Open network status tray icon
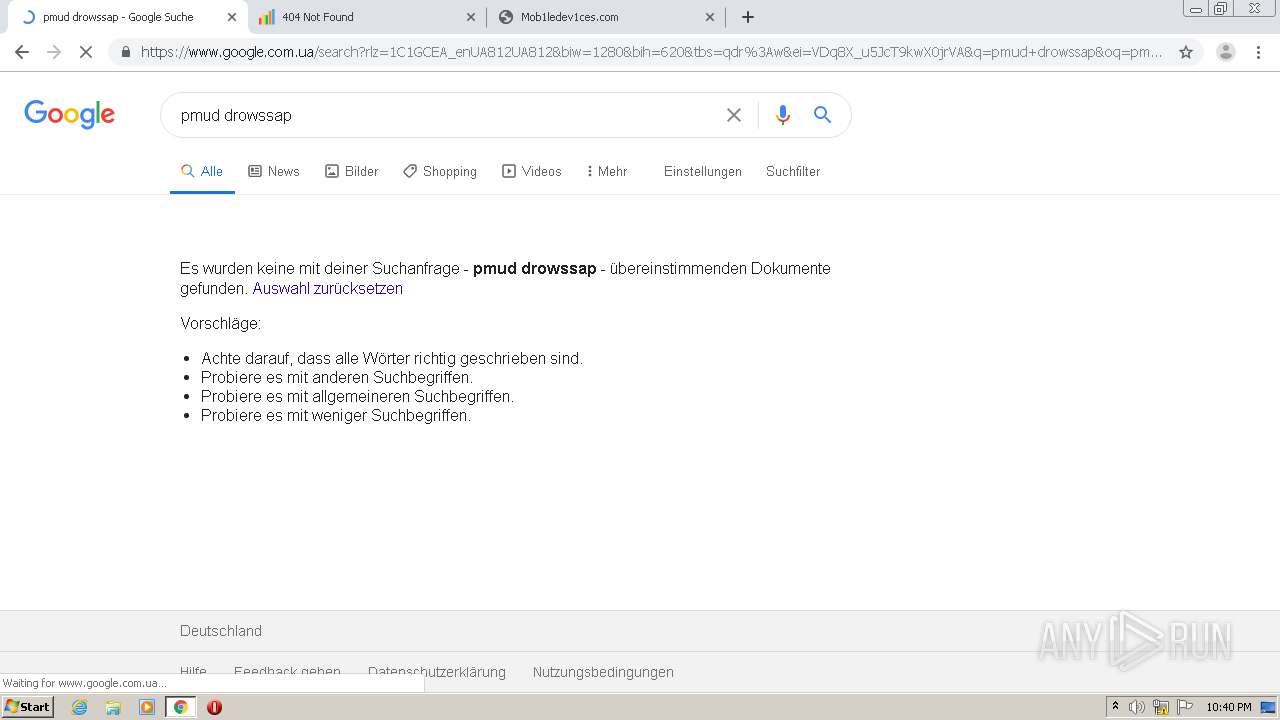The image size is (1280, 720). [x=1161, y=707]
